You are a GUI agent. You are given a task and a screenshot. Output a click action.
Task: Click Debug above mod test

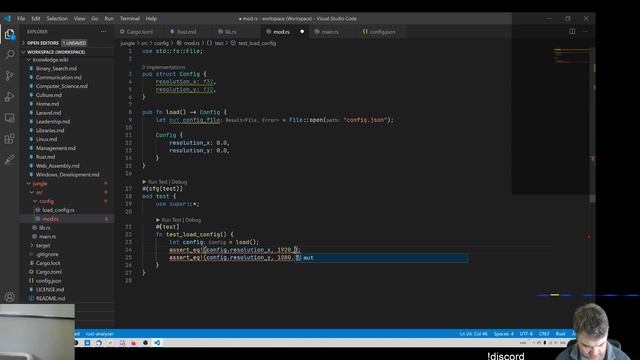click(179, 182)
